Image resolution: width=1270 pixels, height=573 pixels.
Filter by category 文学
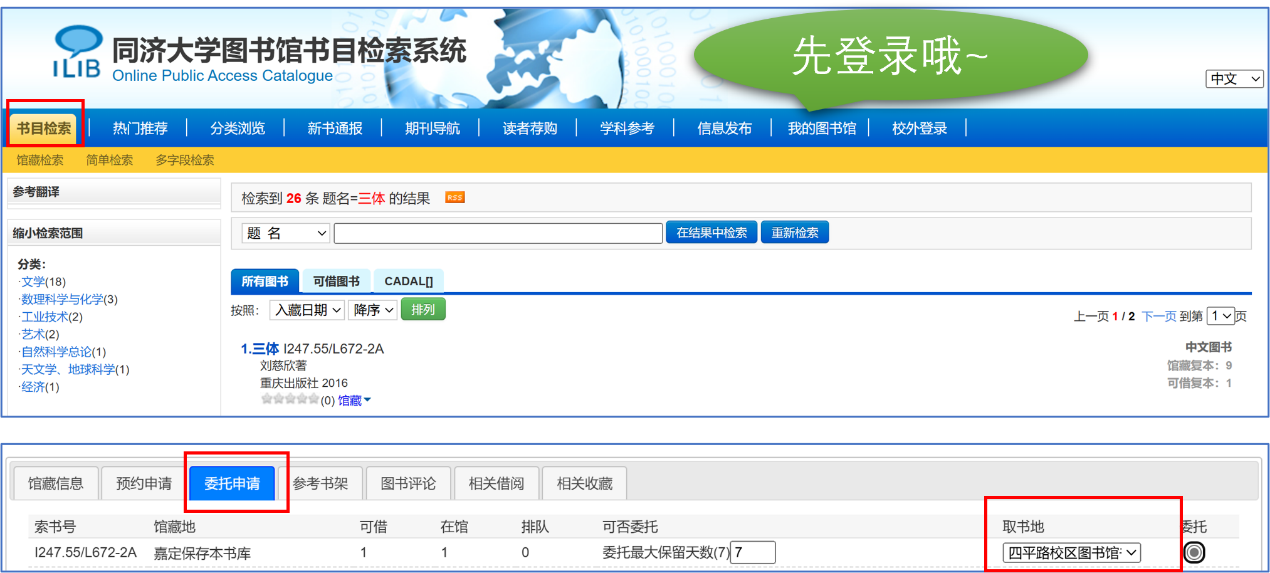[x=33, y=282]
